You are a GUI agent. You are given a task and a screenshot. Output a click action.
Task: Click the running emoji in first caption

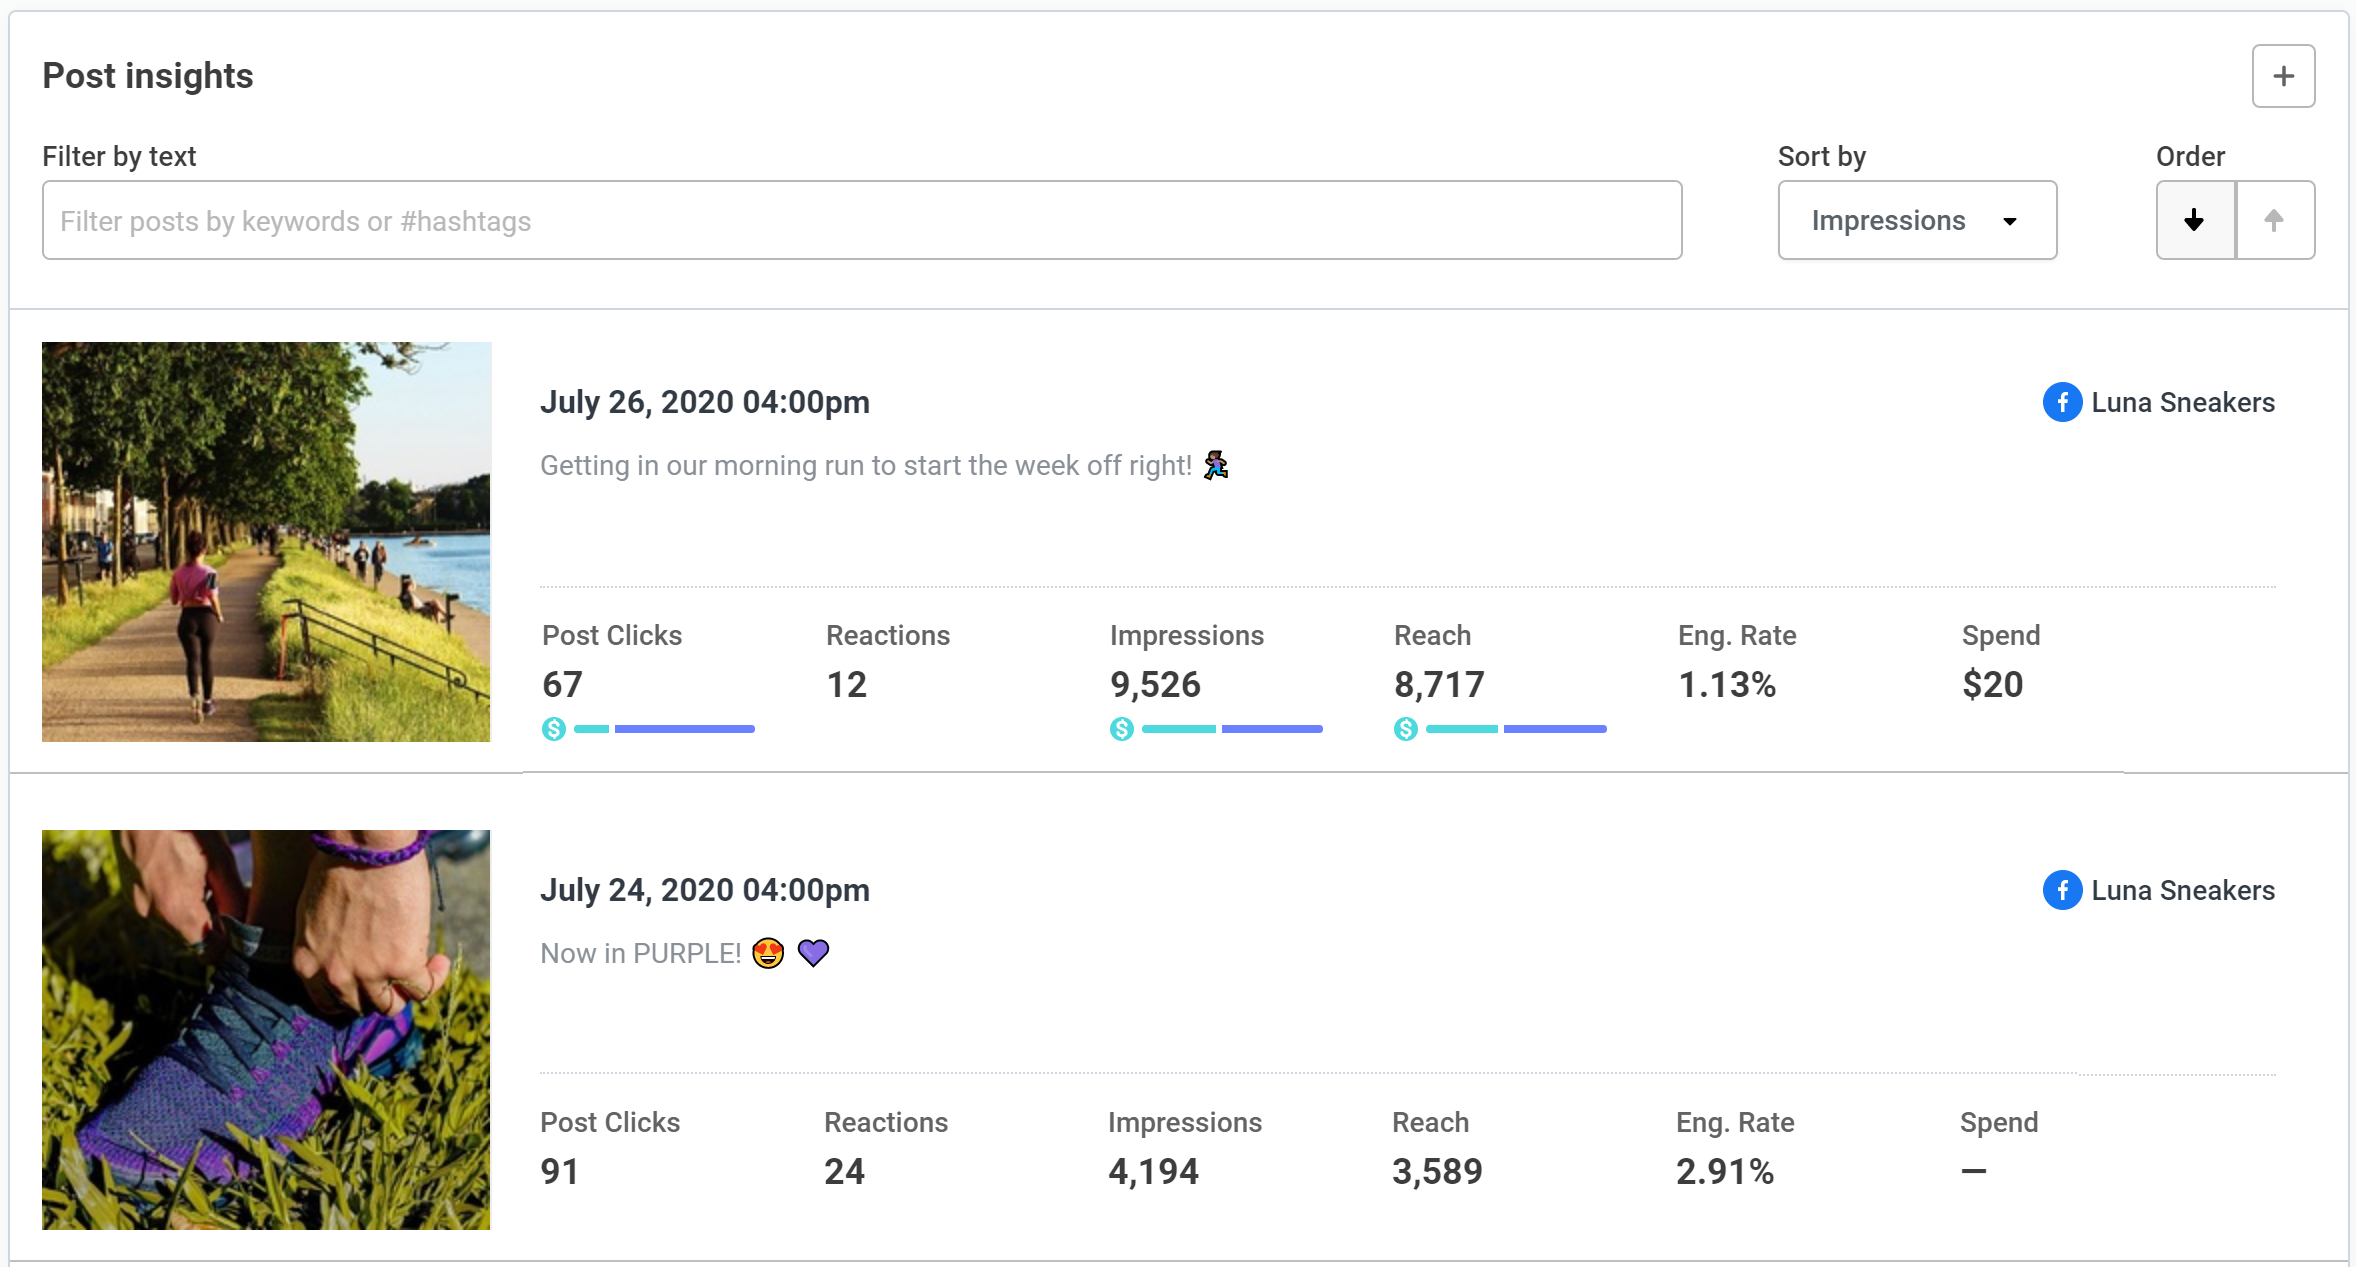pos(1216,465)
